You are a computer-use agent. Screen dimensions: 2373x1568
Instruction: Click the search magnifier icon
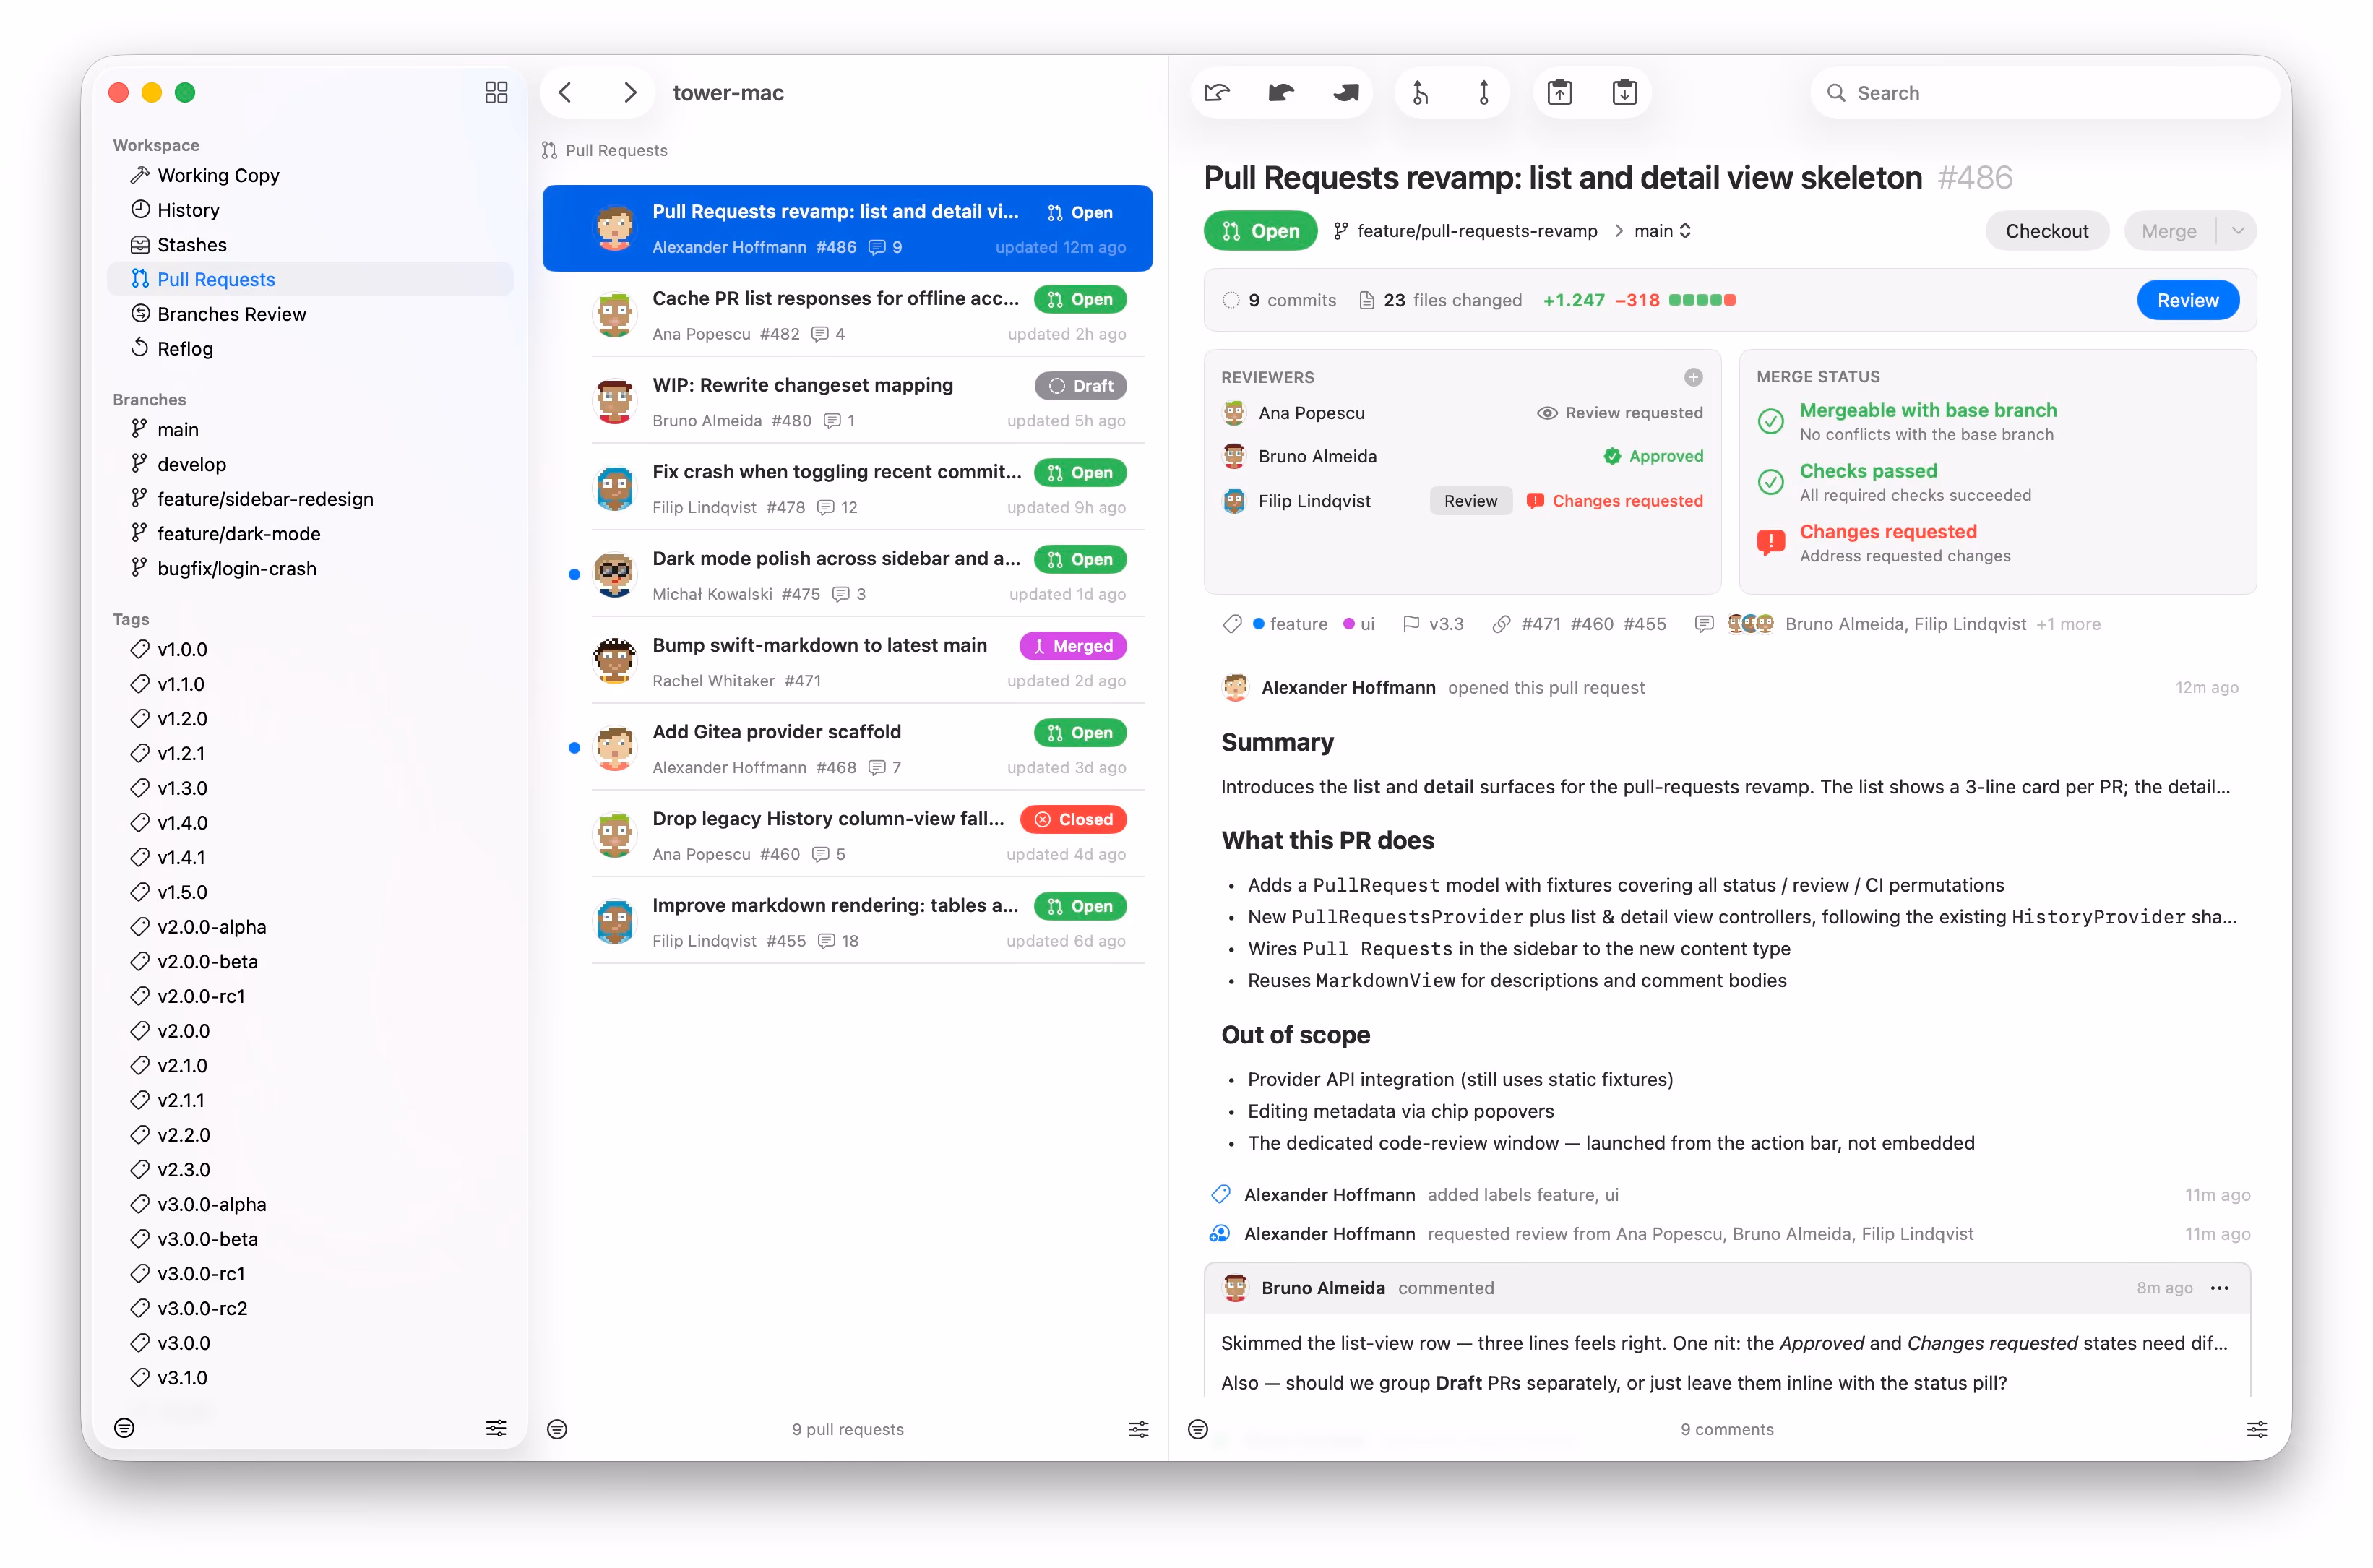(1836, 93)
